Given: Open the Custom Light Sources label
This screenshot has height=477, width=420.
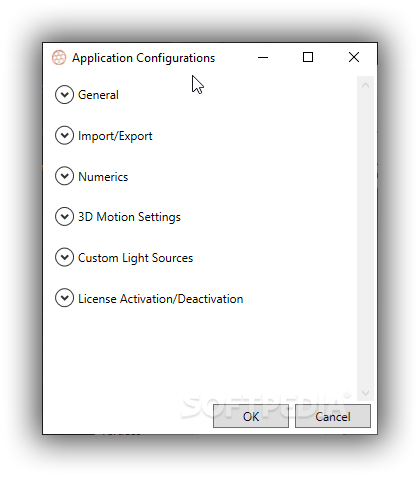Looking at the screenshot, I should (136, 258).
